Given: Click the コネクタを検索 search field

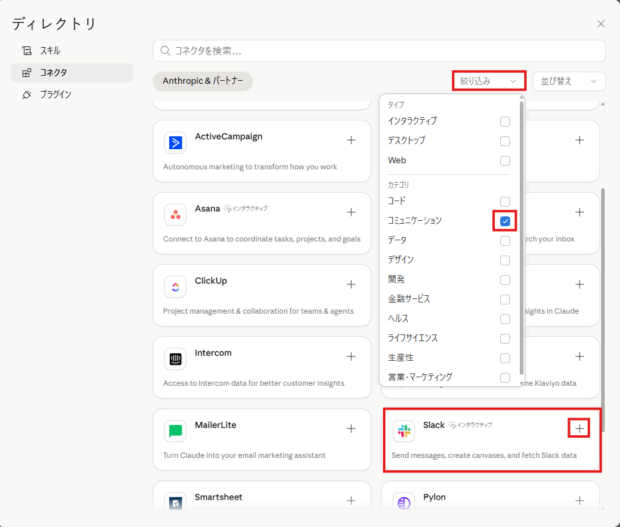Looking at the screenshot, I should (x=380, y=50).
